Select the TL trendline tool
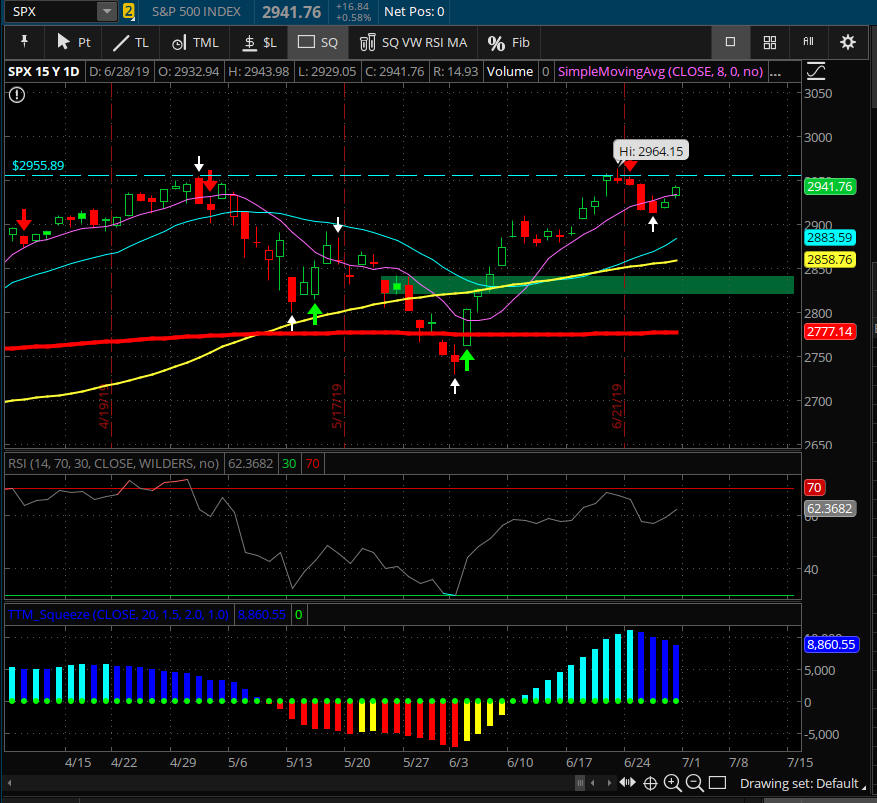877x803 pixels. coord(130,42)
